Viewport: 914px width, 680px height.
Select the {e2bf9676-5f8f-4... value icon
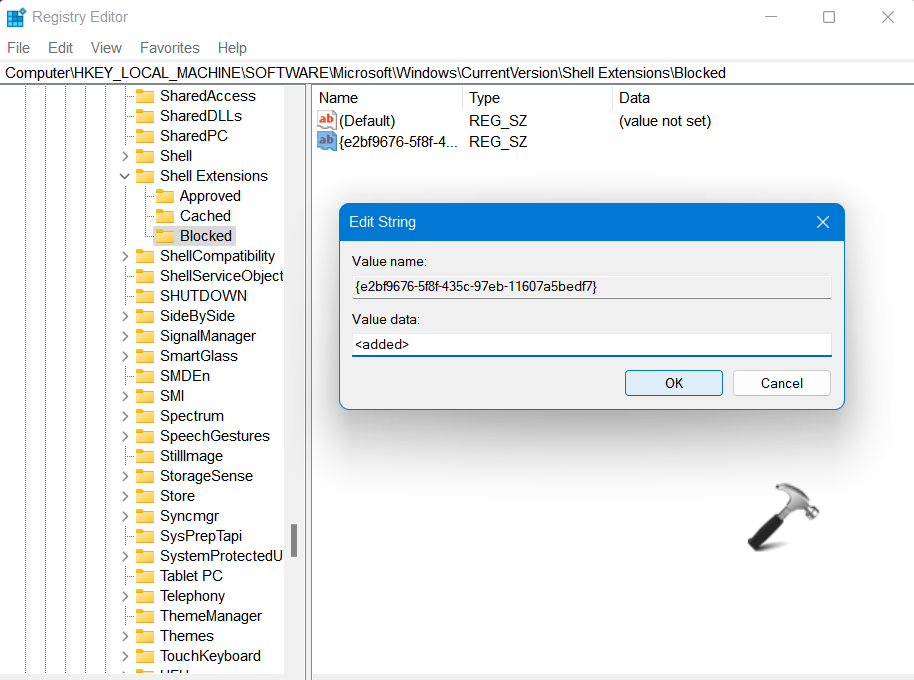[326, 142]
